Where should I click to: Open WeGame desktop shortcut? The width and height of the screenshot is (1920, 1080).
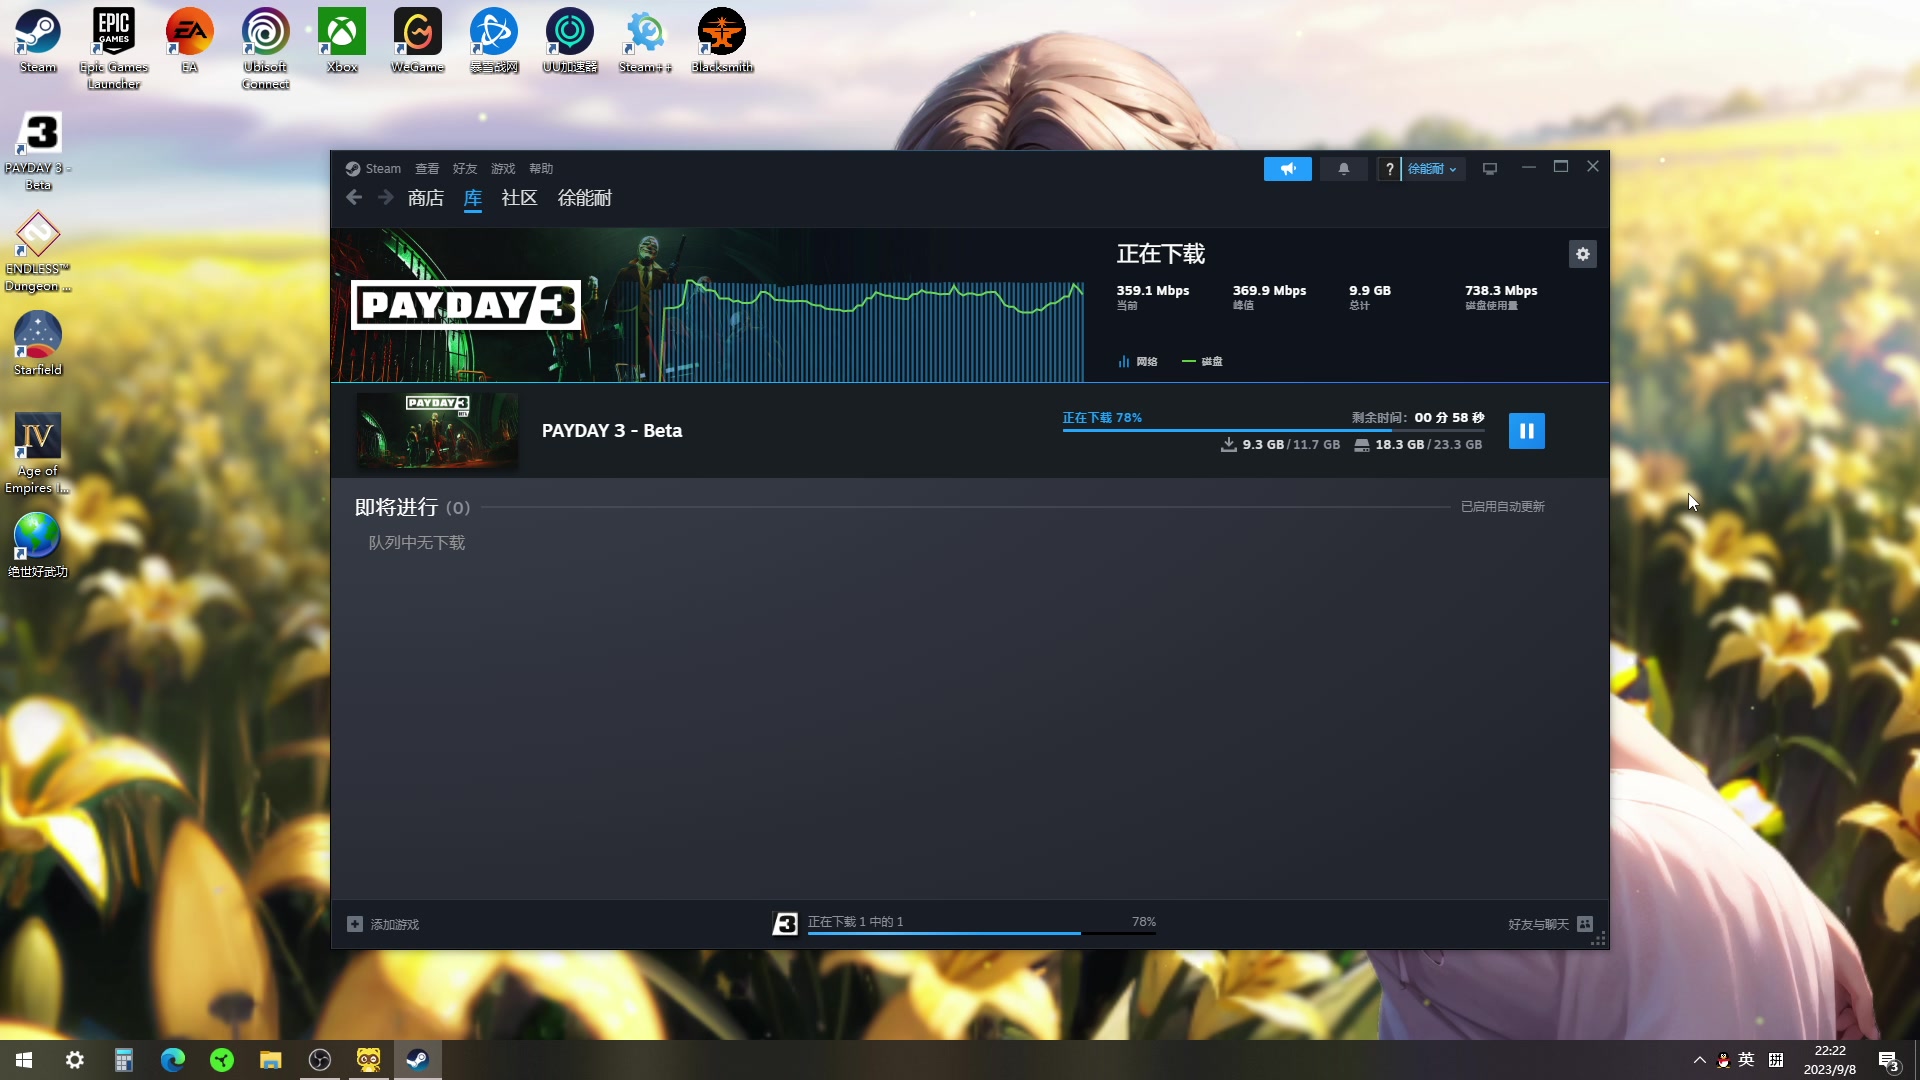click(418, 42)
